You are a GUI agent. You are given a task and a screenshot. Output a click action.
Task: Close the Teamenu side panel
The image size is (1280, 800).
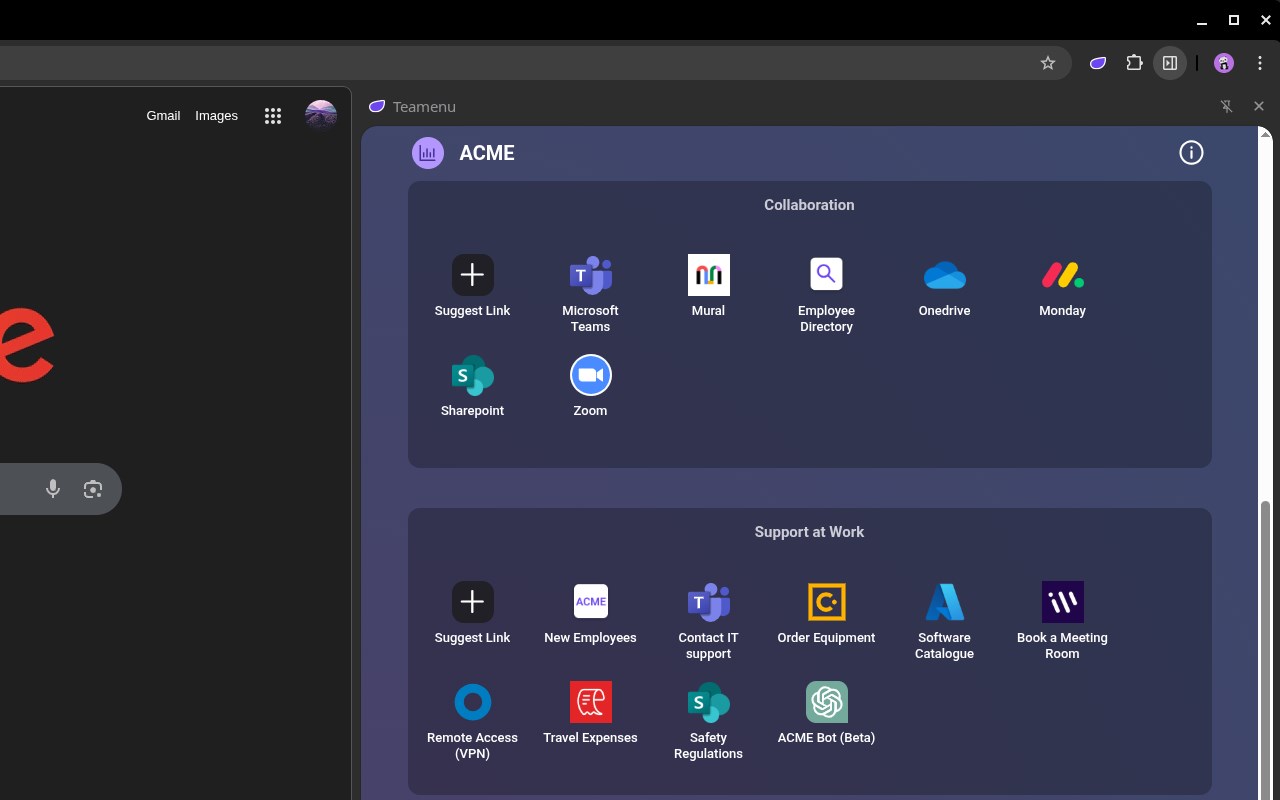pos(1259,106)
